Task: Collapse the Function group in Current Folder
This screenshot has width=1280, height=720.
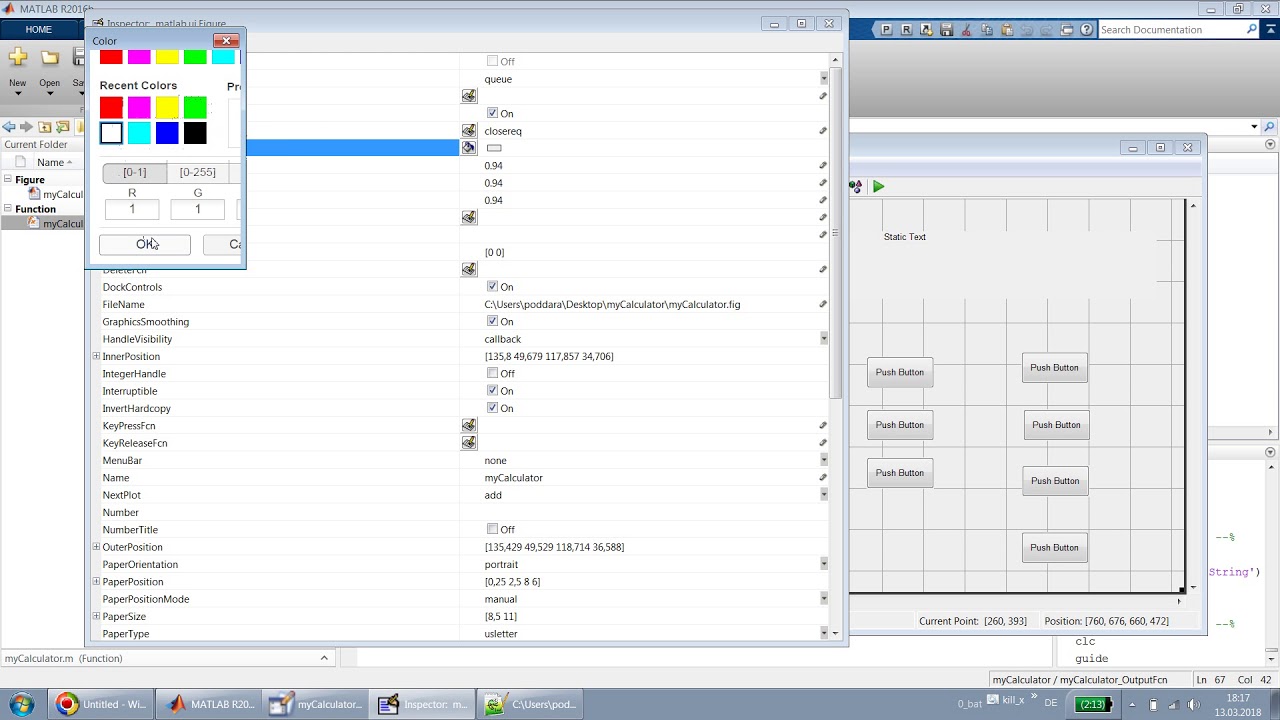Action: coord(8,209)
